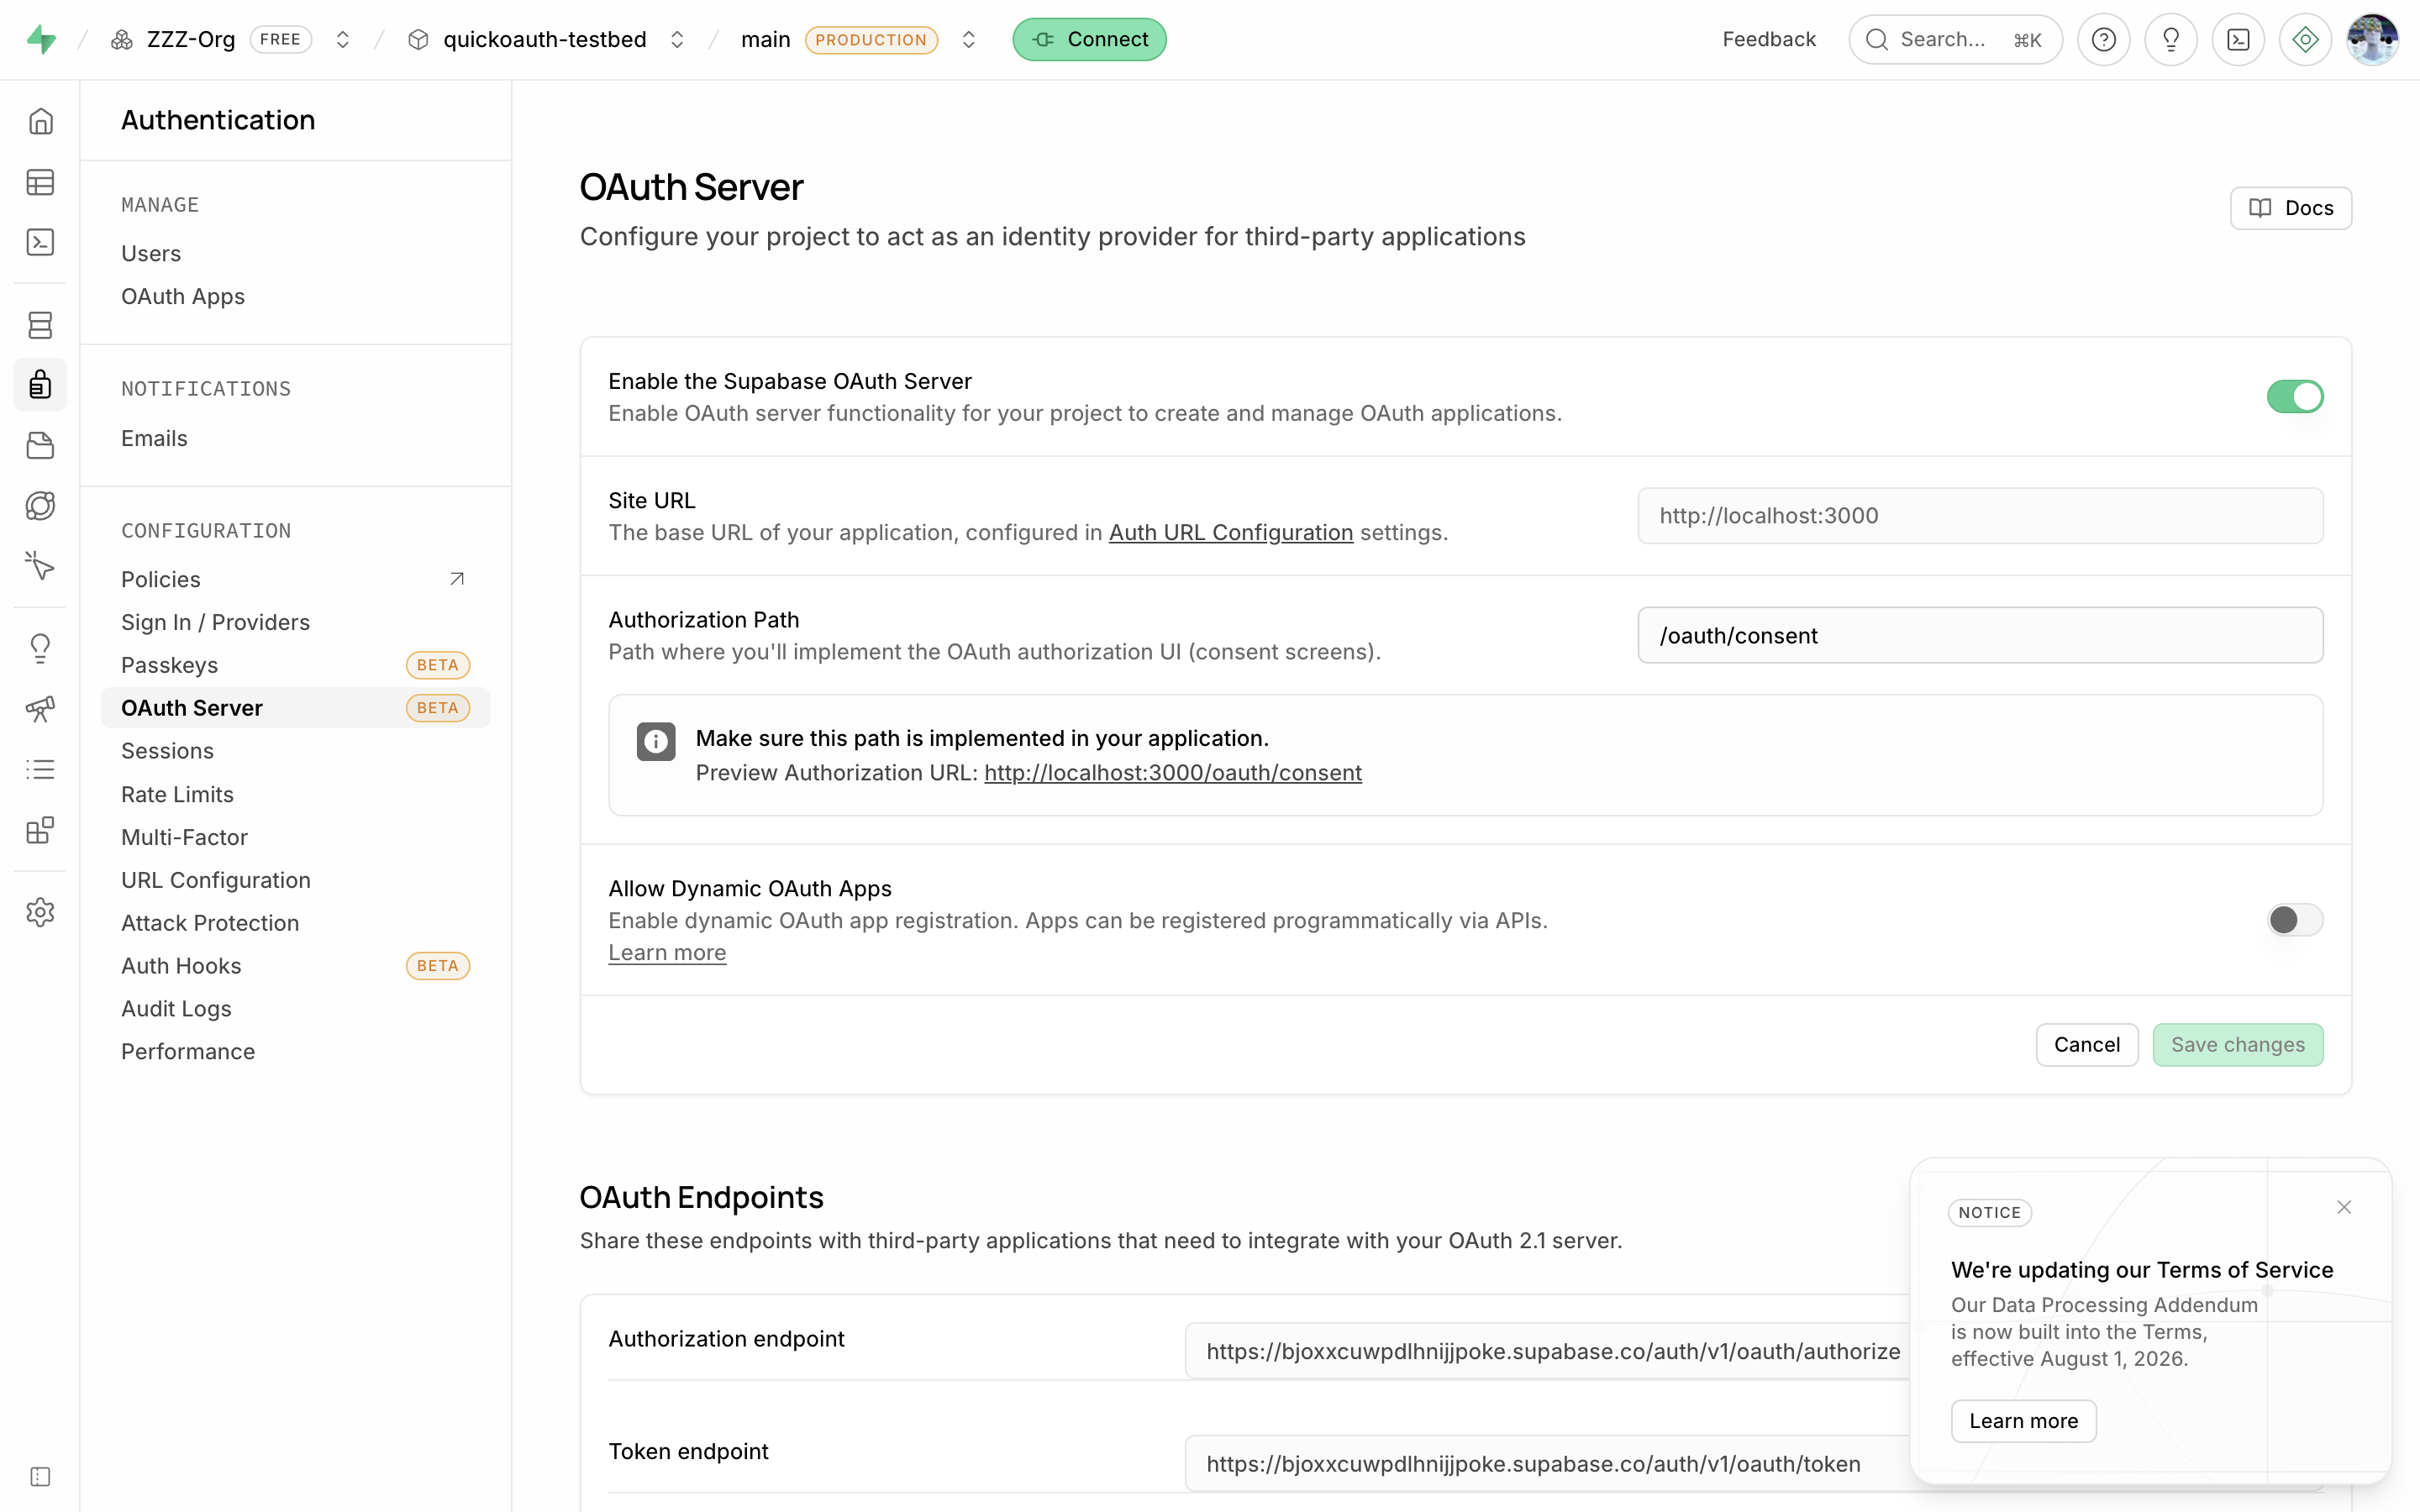Click Learn more in Terms notice
Screen dimensions: 2420x1512
pos(2023,1421)
